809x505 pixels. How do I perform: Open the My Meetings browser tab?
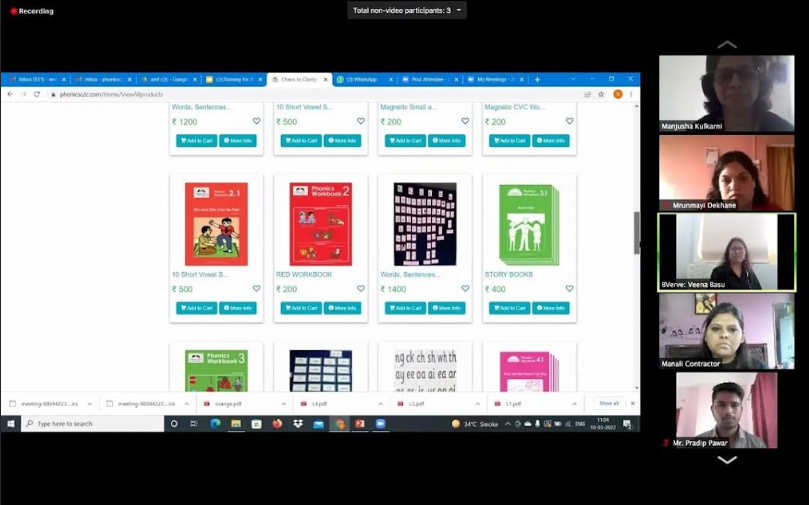click(495, 79)
